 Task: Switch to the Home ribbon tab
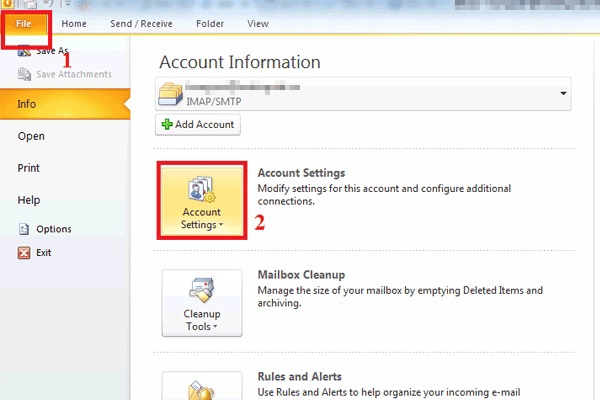pyautogui.click(x=74, y=24)
